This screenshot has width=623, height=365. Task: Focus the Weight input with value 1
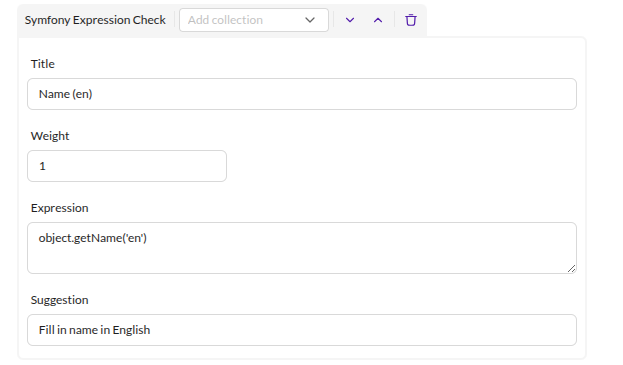127,166
